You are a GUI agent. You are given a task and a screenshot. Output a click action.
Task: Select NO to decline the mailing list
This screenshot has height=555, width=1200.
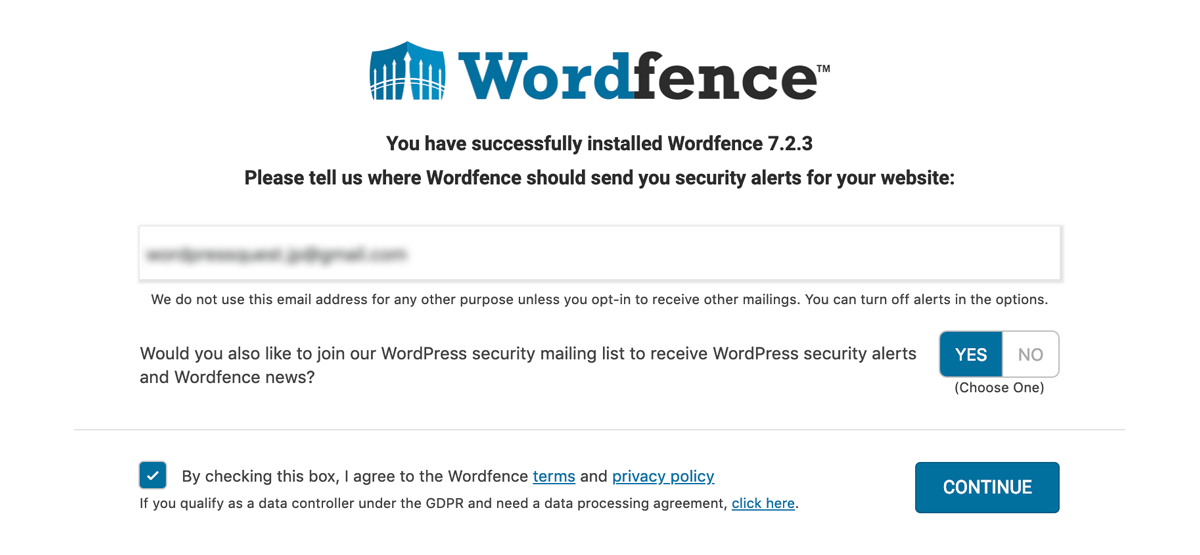[1030, 354]
